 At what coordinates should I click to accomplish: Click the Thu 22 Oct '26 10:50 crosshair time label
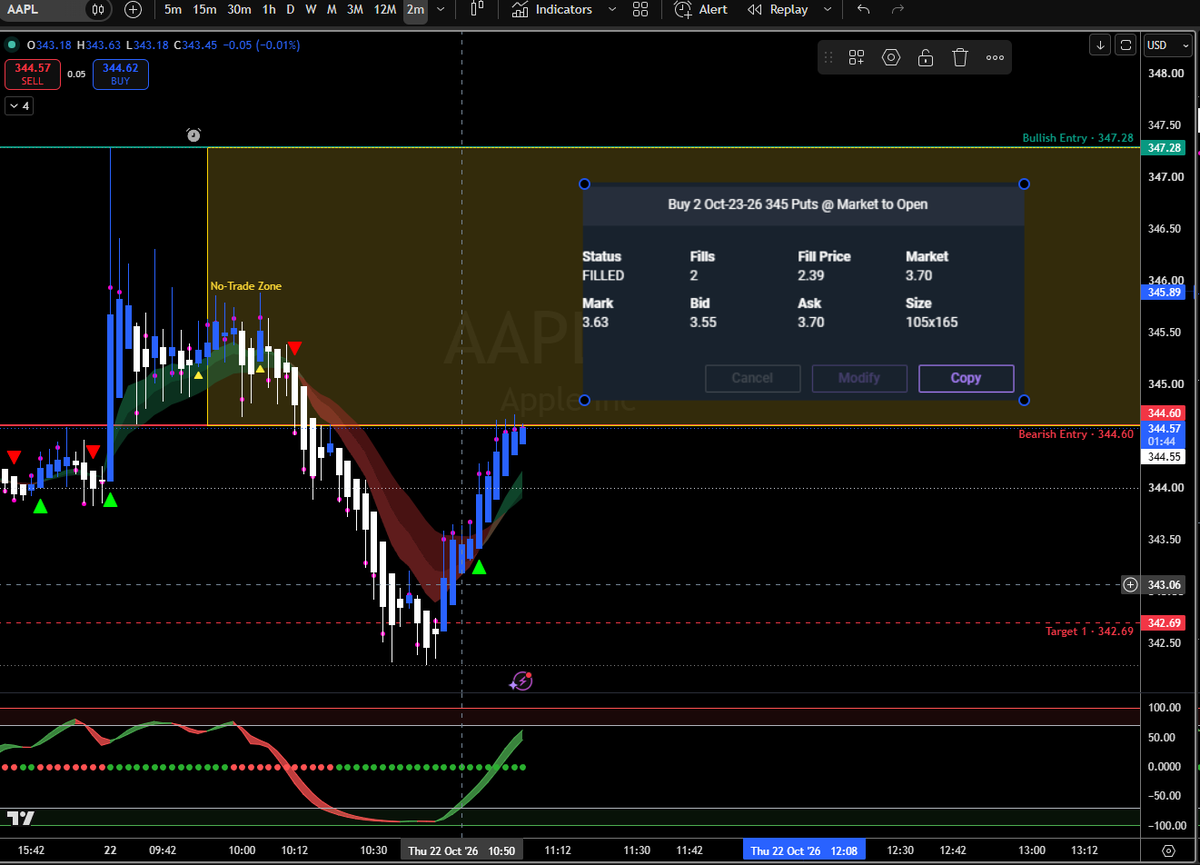(461, 850)
